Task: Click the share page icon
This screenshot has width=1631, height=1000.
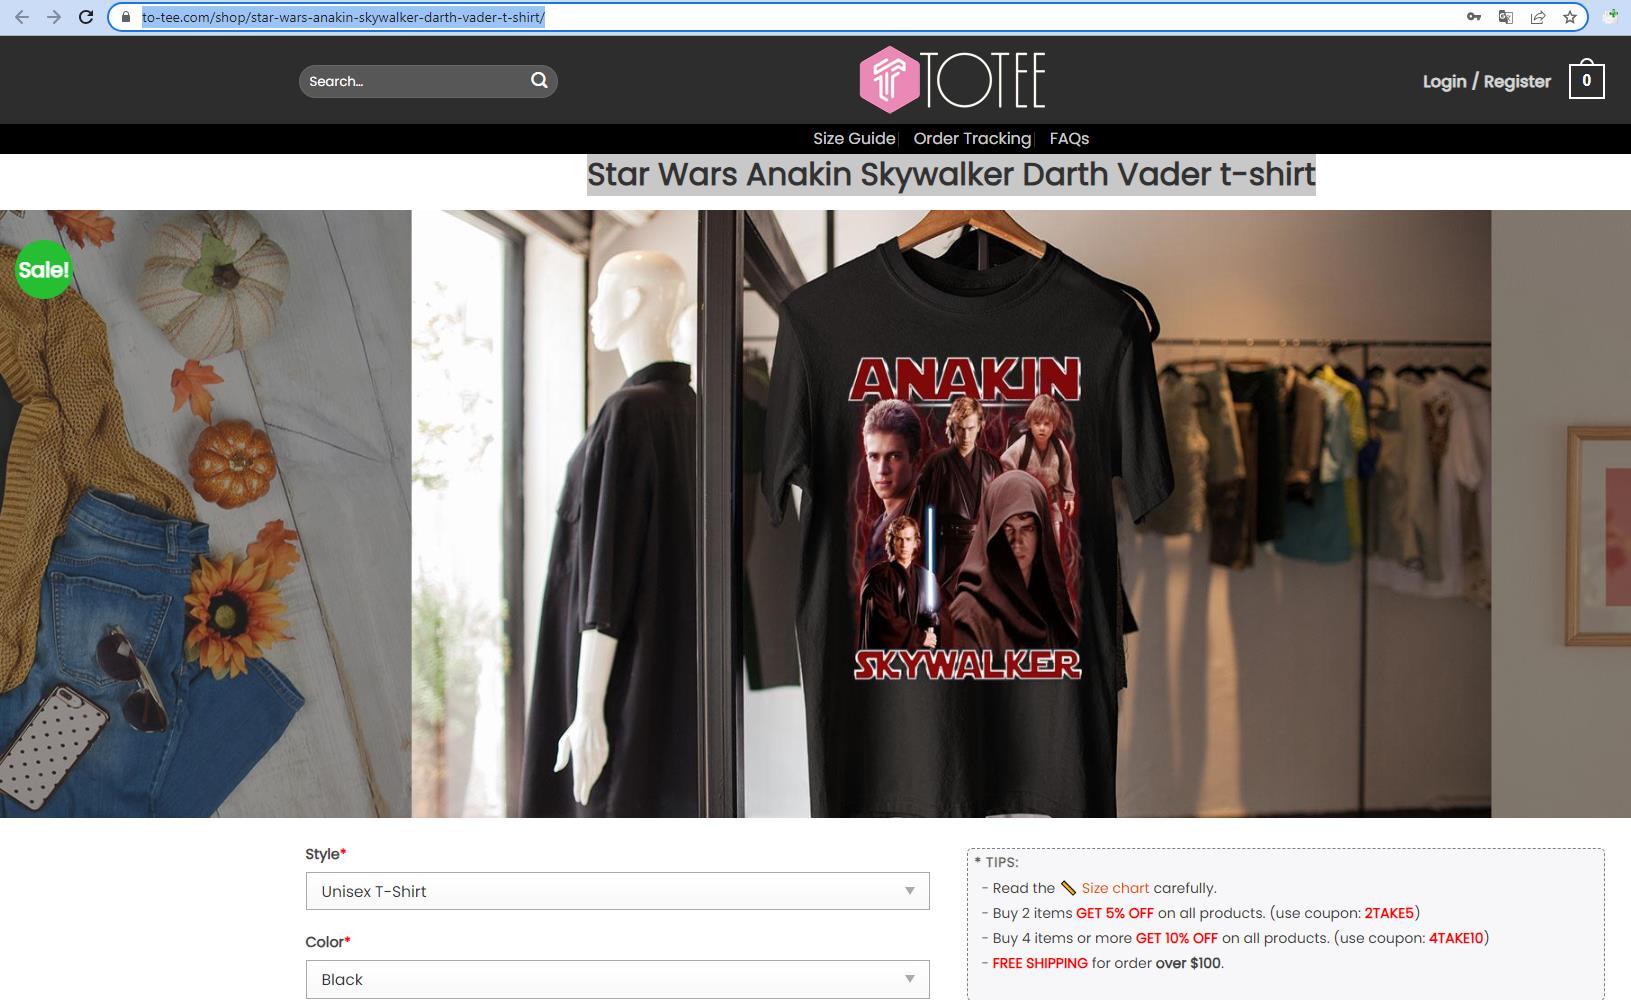Action: coord(1538,17)
